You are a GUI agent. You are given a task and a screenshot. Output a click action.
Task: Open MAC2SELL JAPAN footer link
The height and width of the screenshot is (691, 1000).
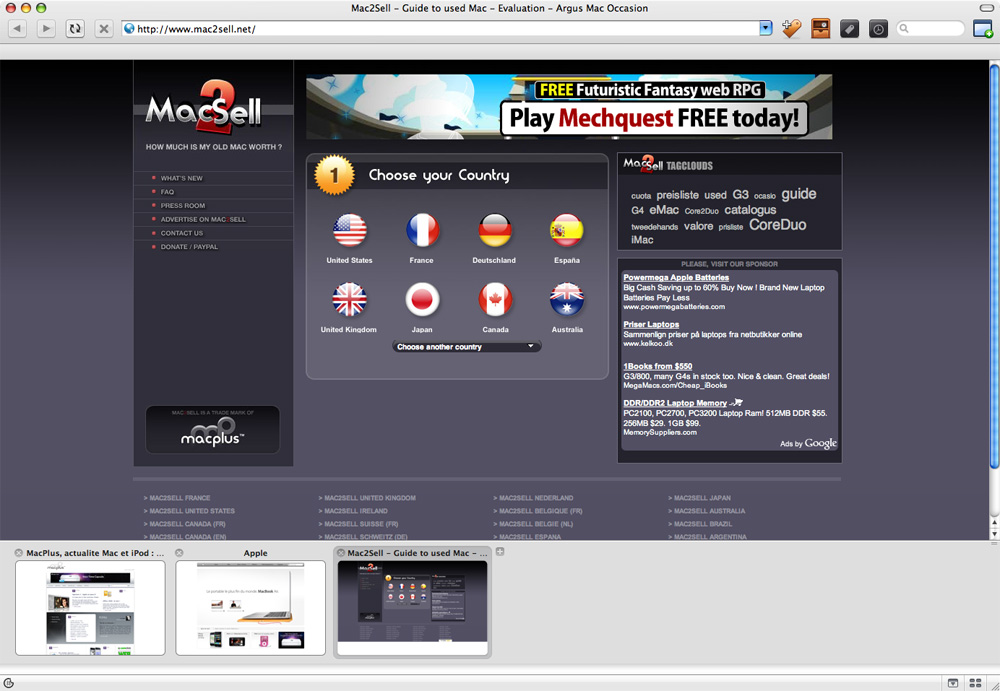pyautogui.click(x=700, y=498)
